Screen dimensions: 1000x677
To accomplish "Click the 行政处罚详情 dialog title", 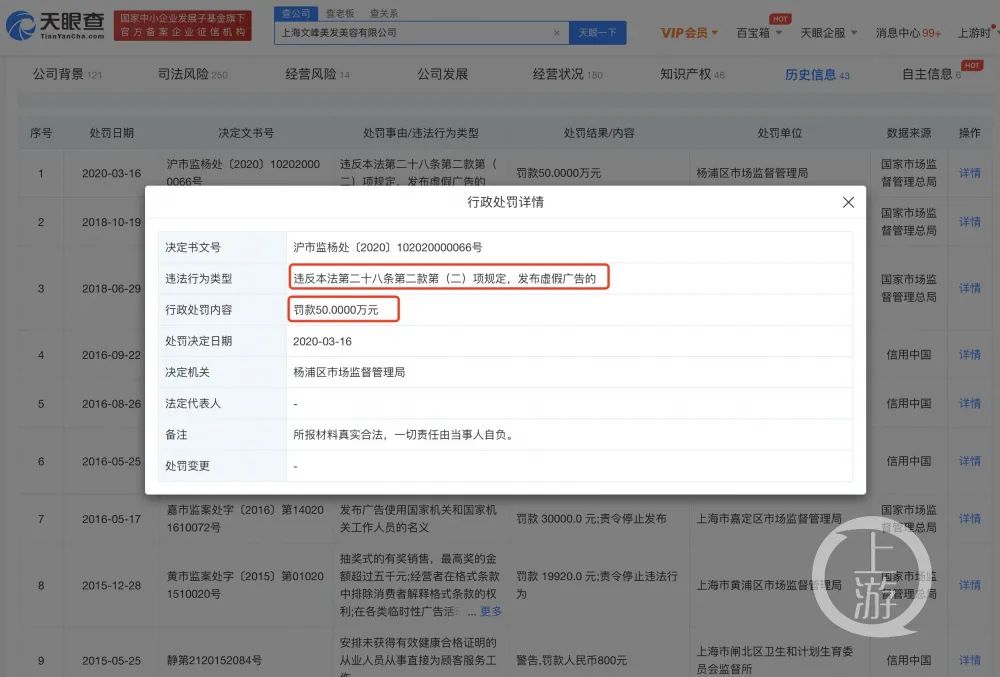I will coord(505,202).
